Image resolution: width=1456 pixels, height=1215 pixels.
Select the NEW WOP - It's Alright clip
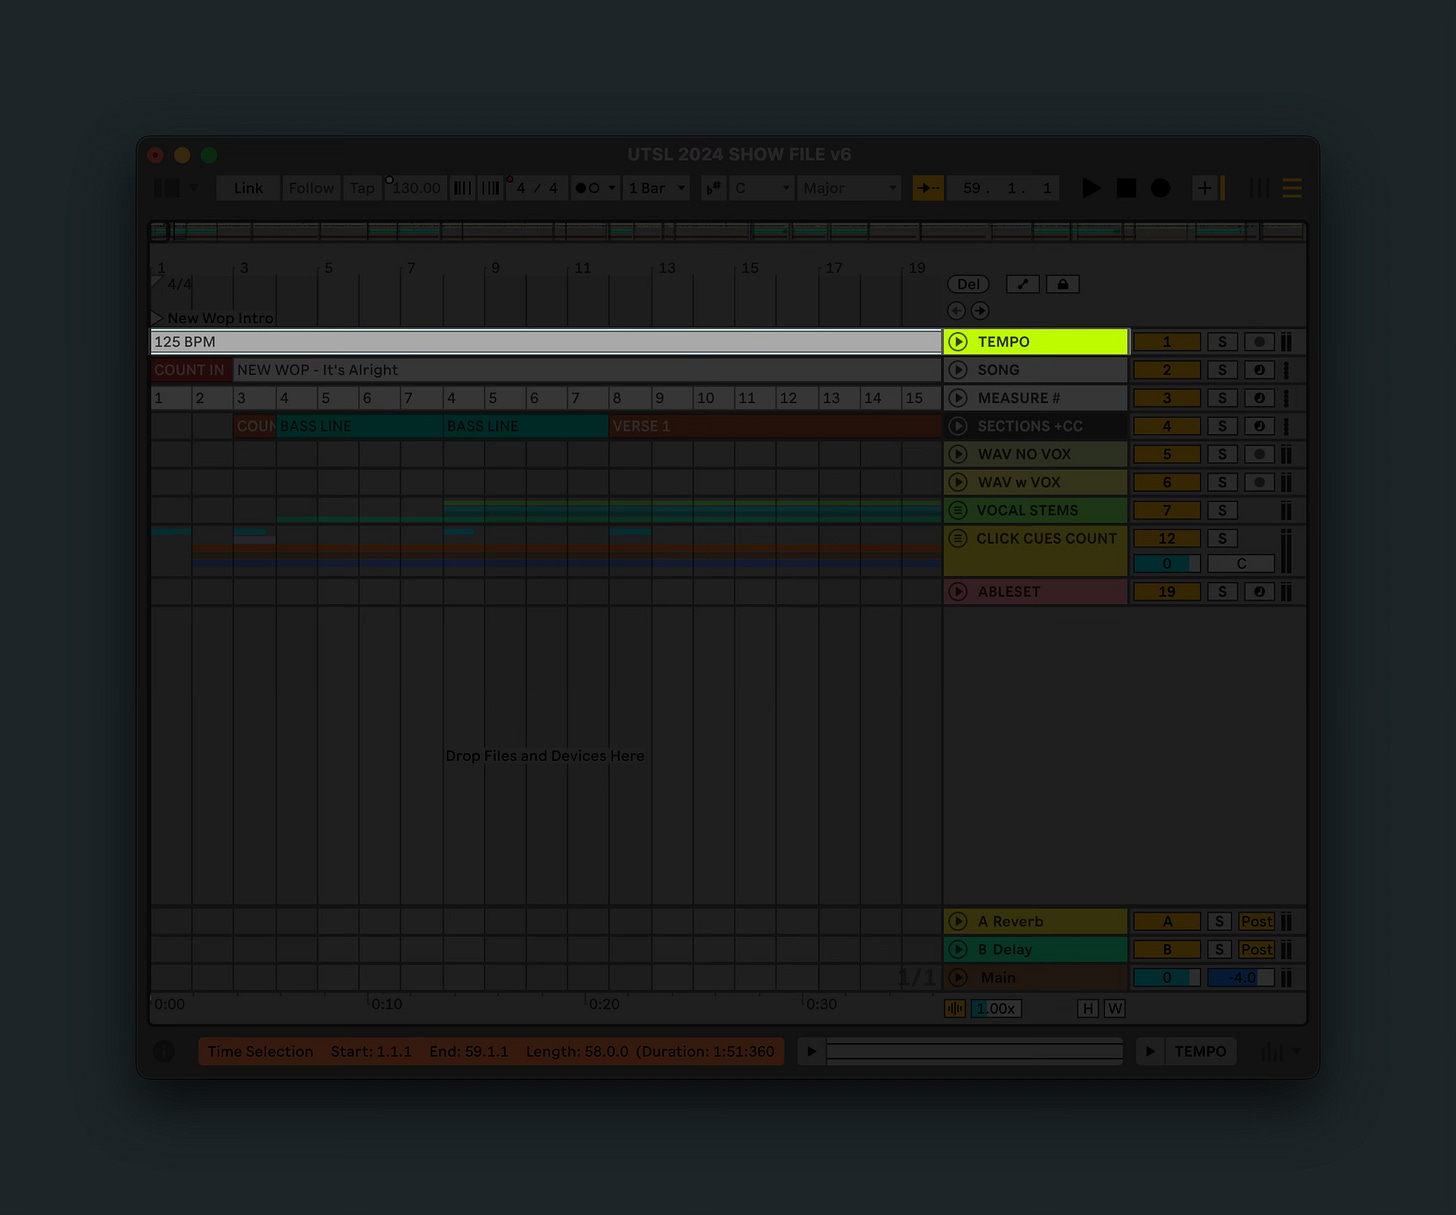(x=587, y=370)
